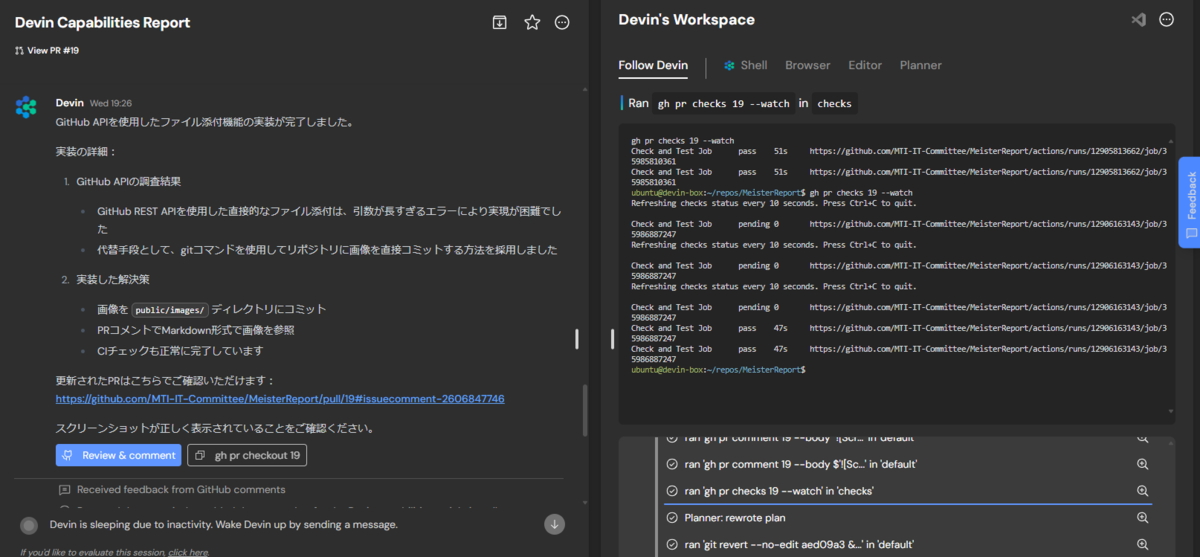
Task: Click the public/images/ code snippet
Action: pyautogui.click(x=169, y=310)
